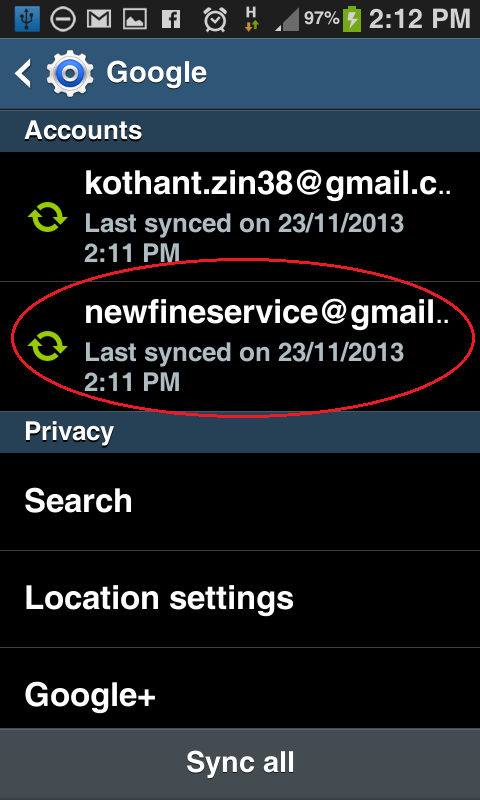Image resolution: width=480 pixels, height=800 pixels.
Task: Tap sync icon for newfineservice account
Action: pyautogui.click(x=47, y=346)
